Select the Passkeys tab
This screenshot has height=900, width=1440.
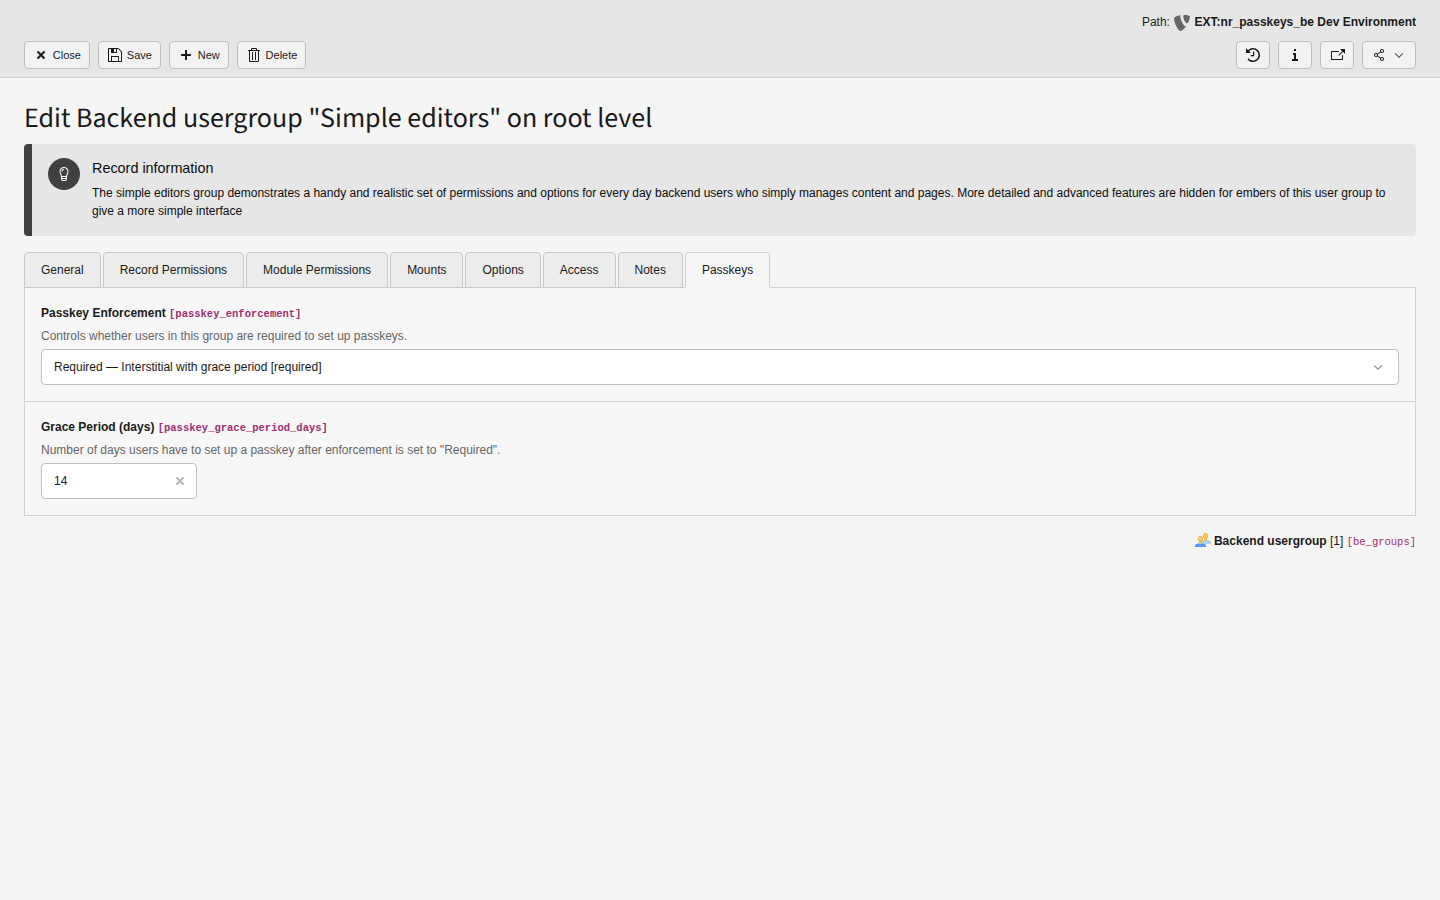point(727,270)
